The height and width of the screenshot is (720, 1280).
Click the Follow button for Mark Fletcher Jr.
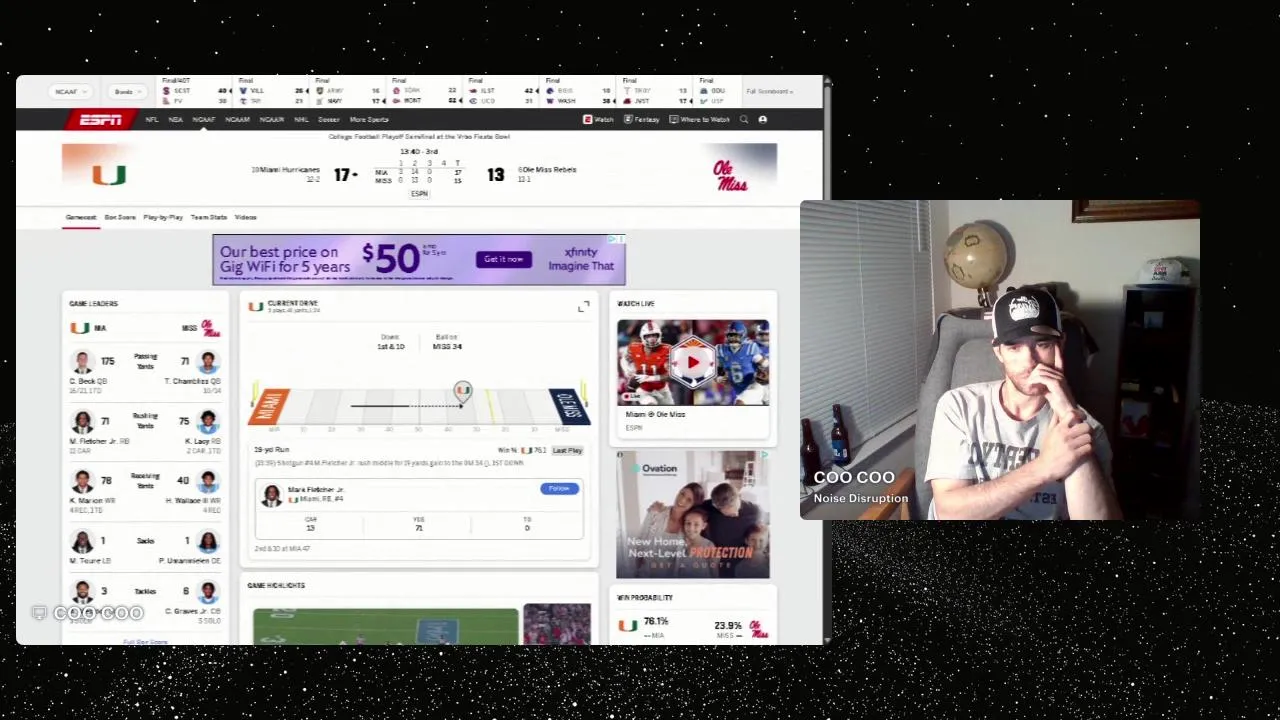click(x=559, y=489)
